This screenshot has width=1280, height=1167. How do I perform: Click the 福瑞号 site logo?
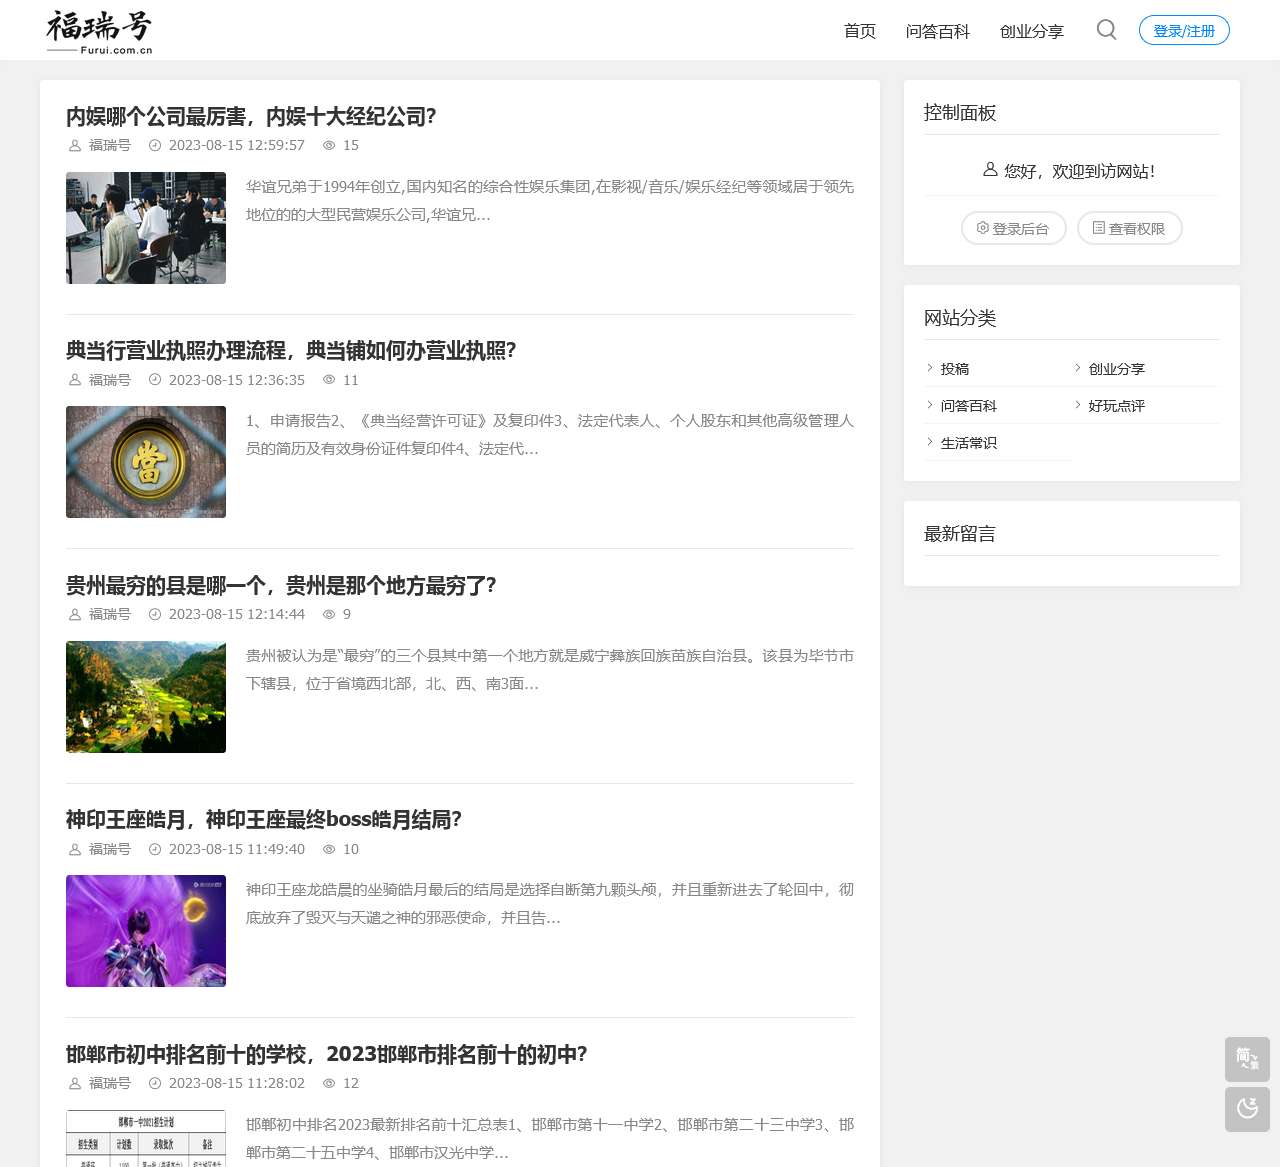tap(99, 32)
